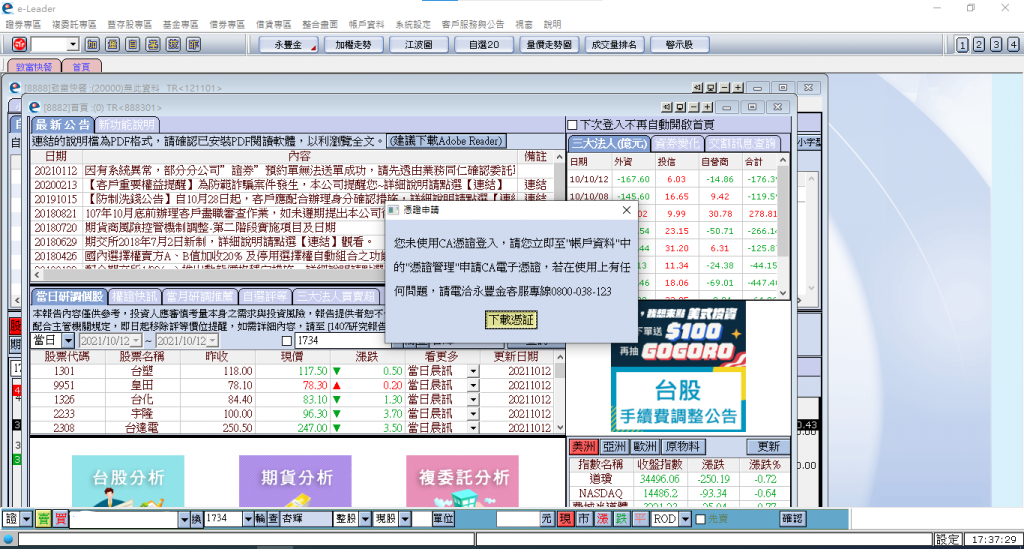Click the 更新 button in index panel

click(x=768, y=447)
